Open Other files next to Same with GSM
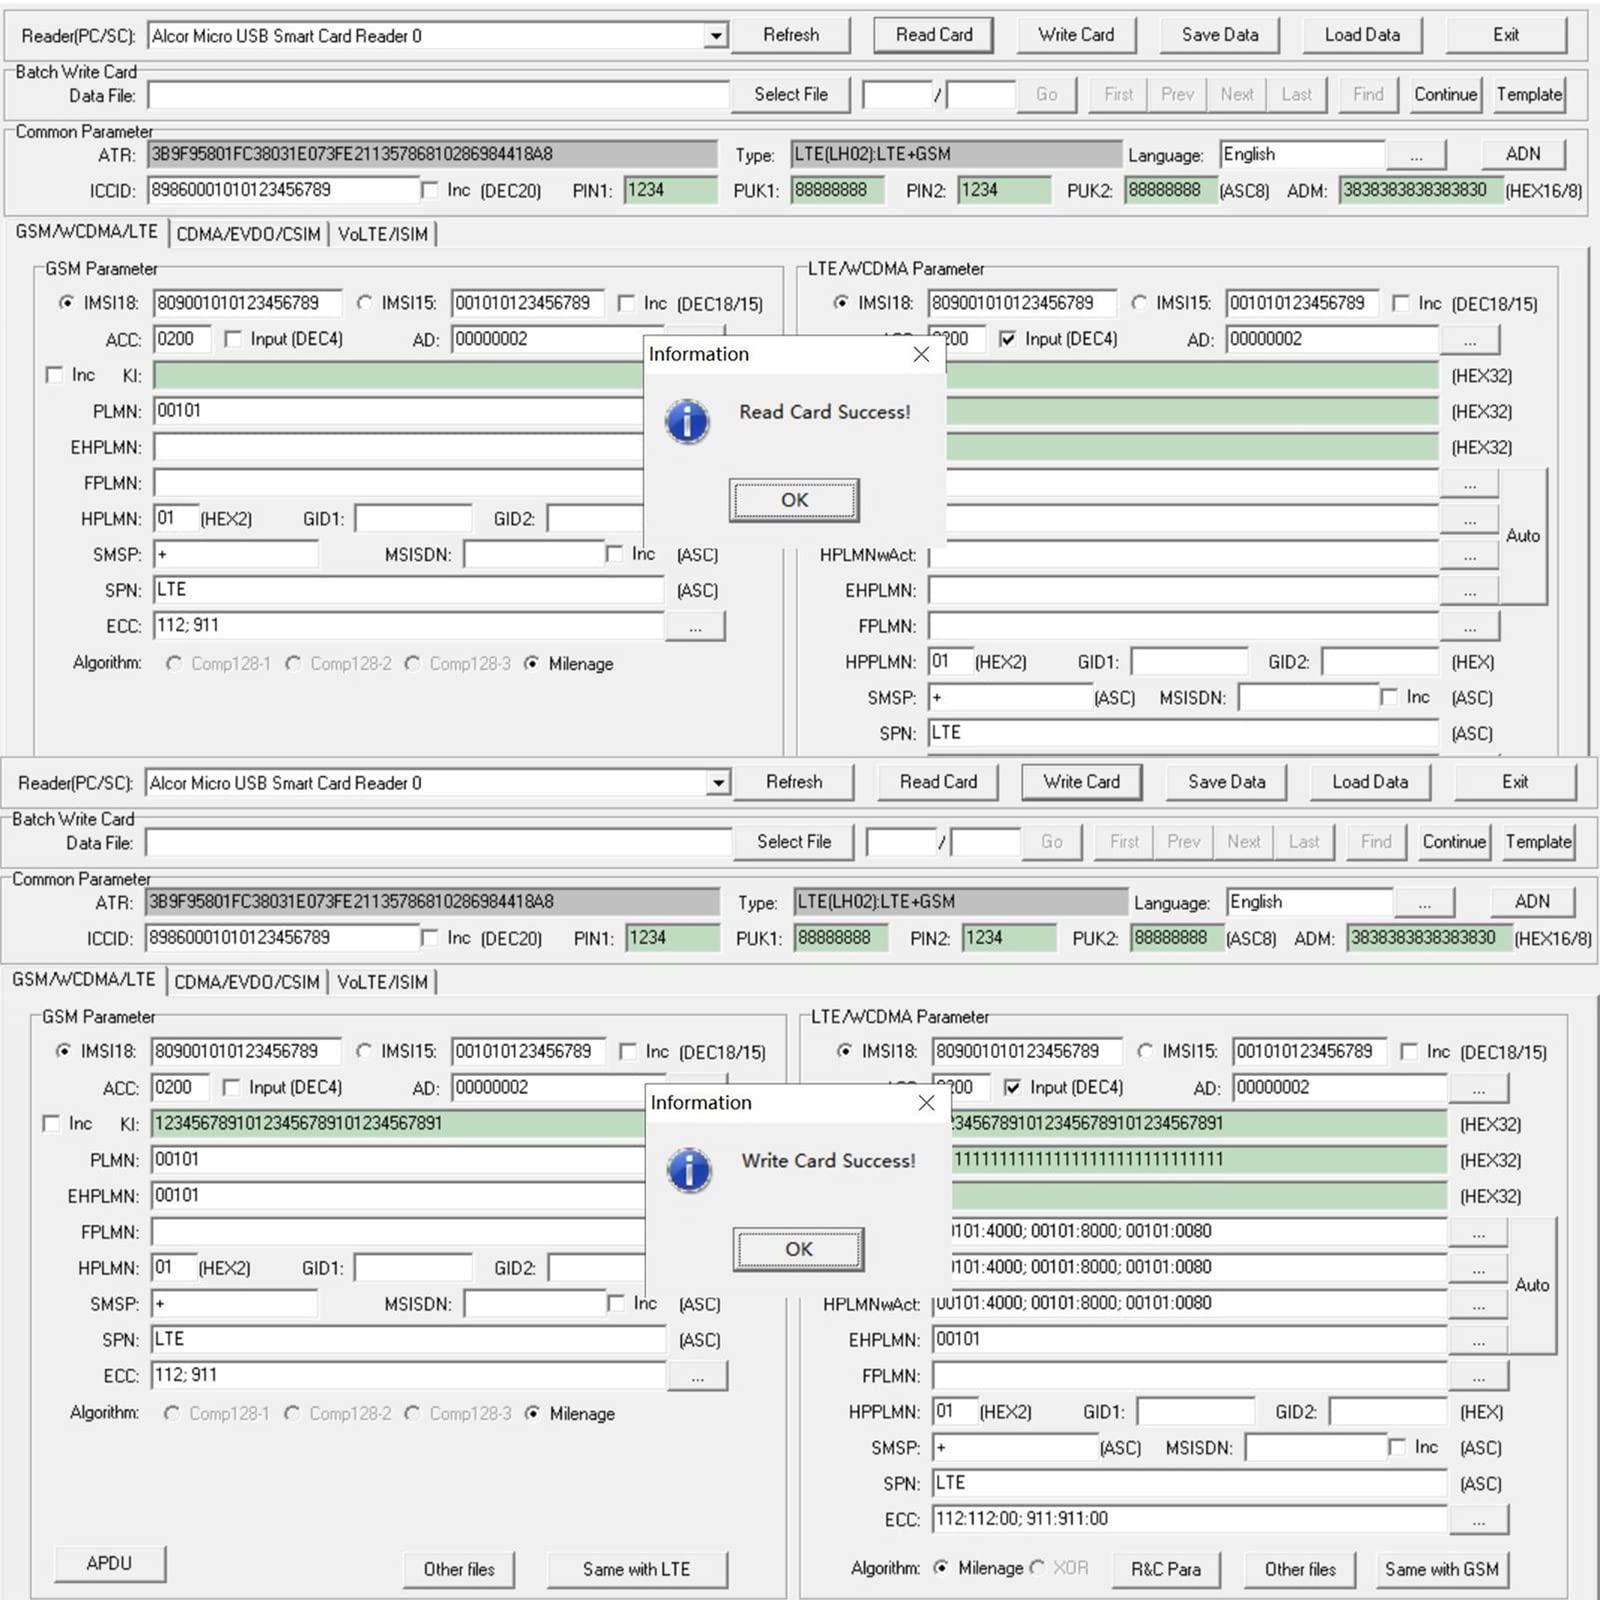The image size is (1600, 1600). pyautogui.click(x=1299, y=1569)
